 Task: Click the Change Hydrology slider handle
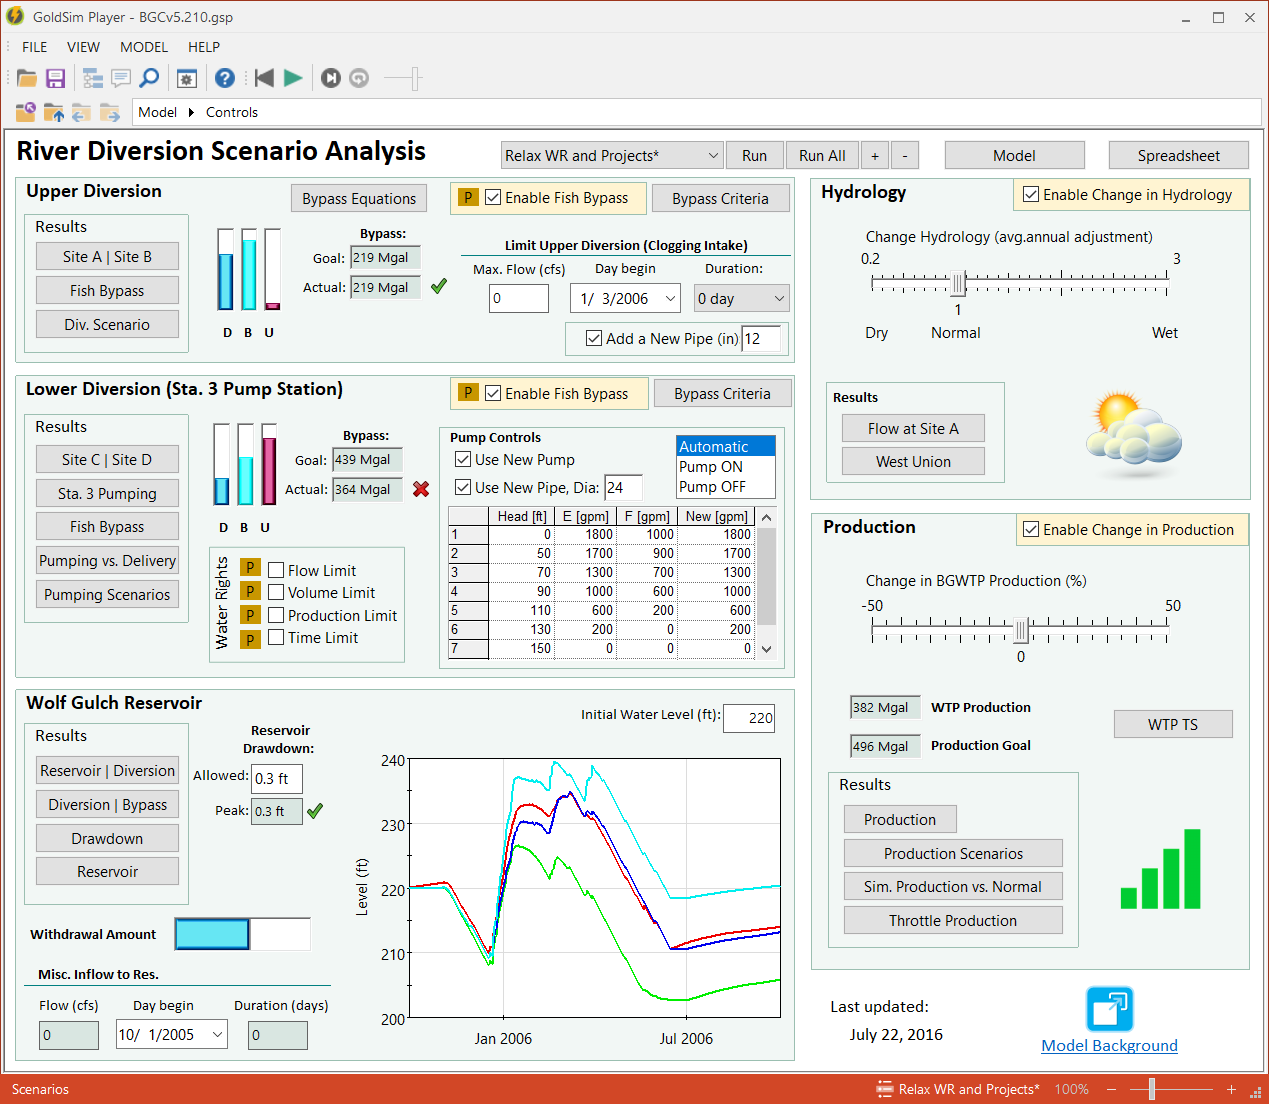(958, 284)
